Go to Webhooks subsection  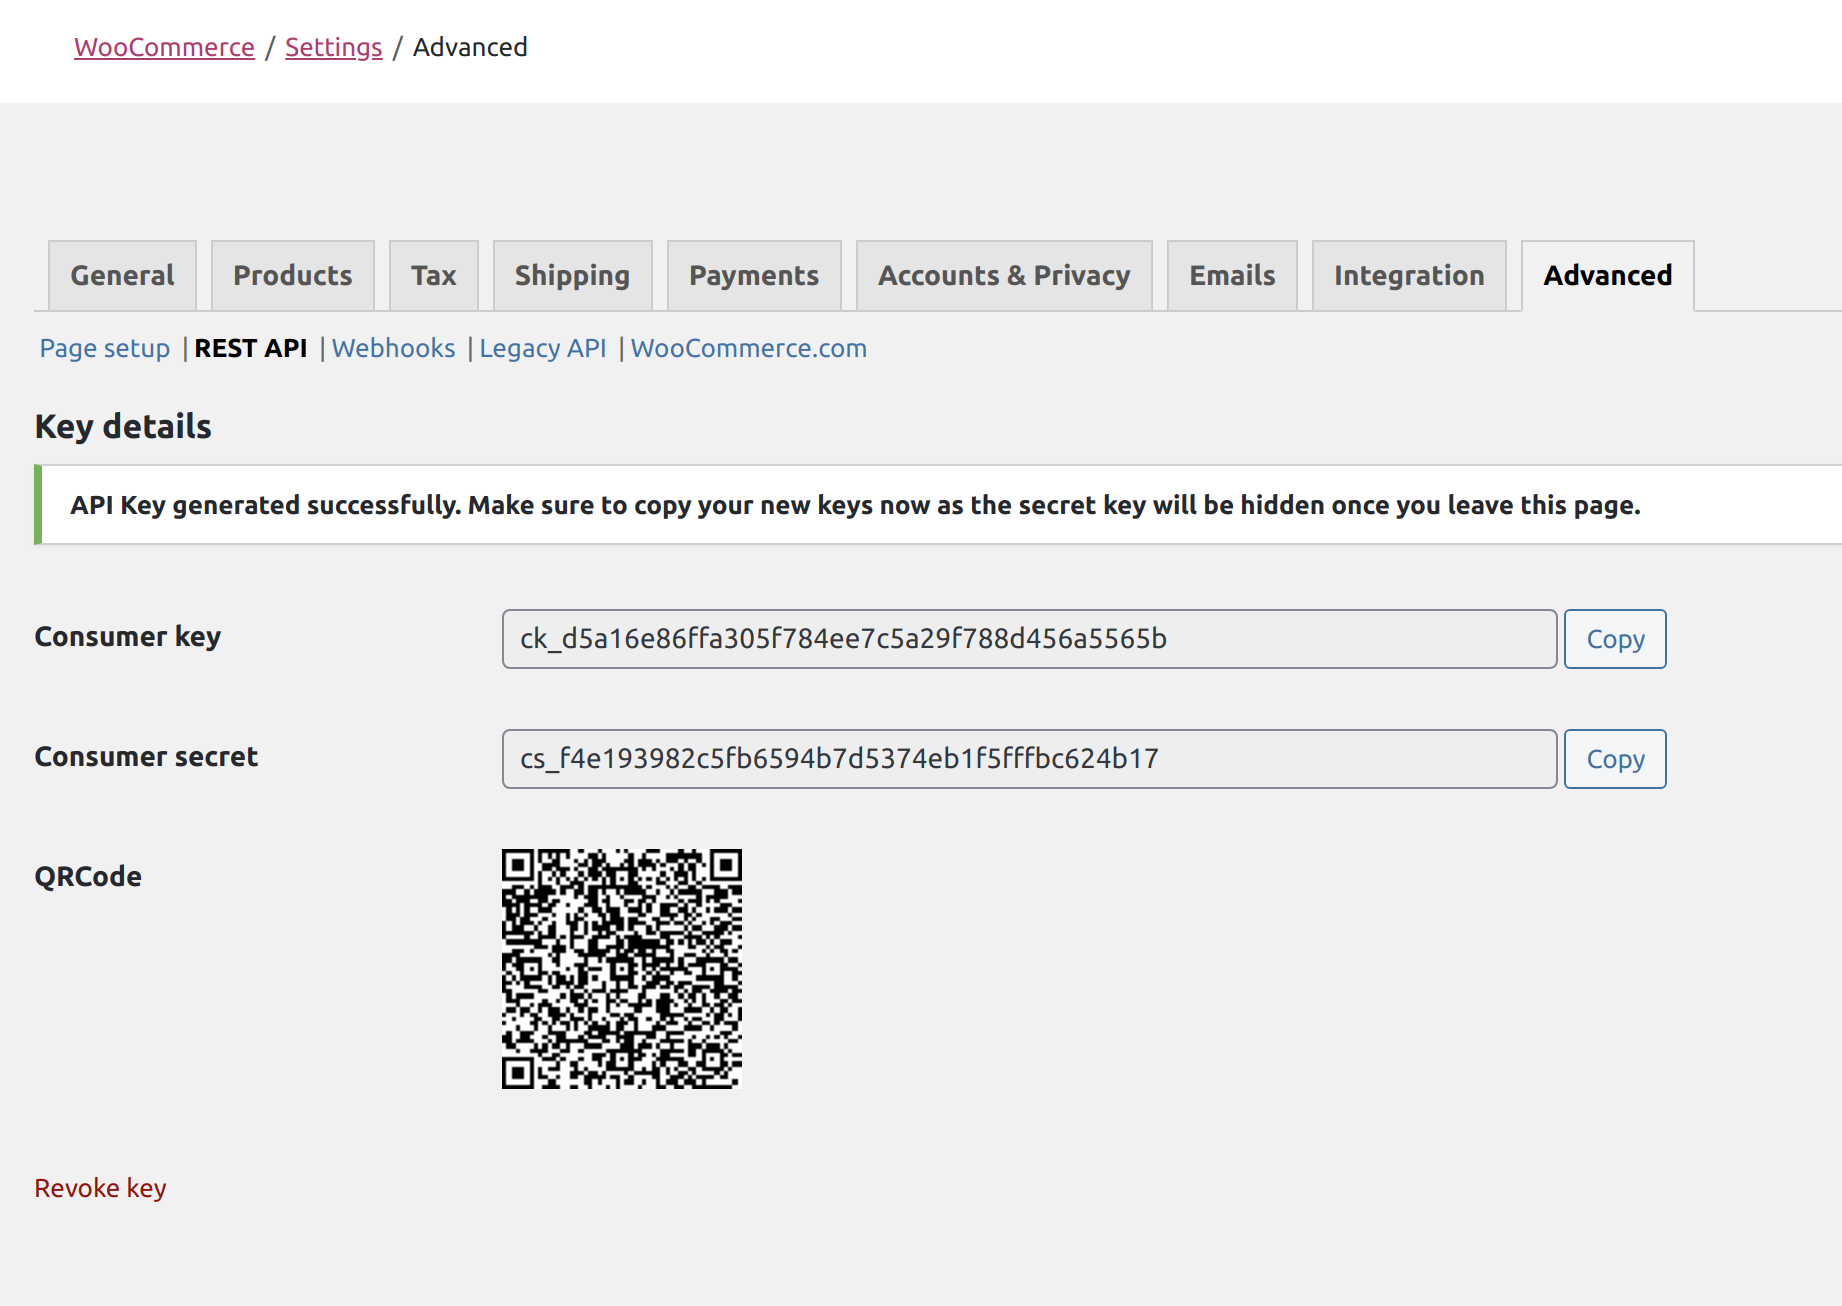tap(393, 348)
